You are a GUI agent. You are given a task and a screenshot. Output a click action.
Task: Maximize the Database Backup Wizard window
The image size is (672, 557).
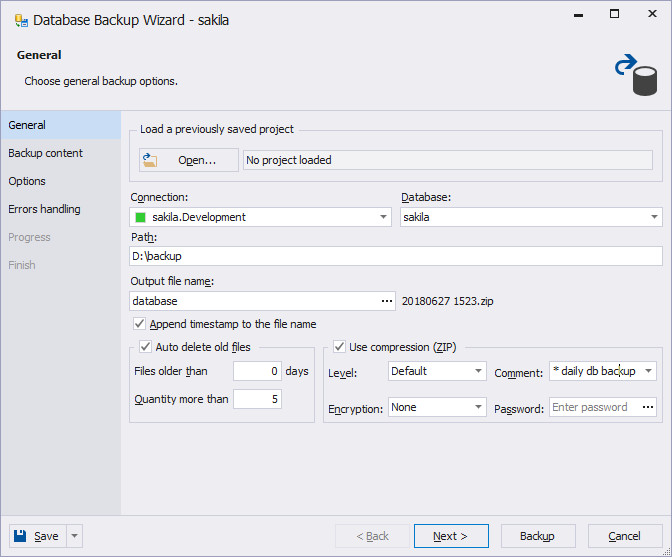click(614, 14)
